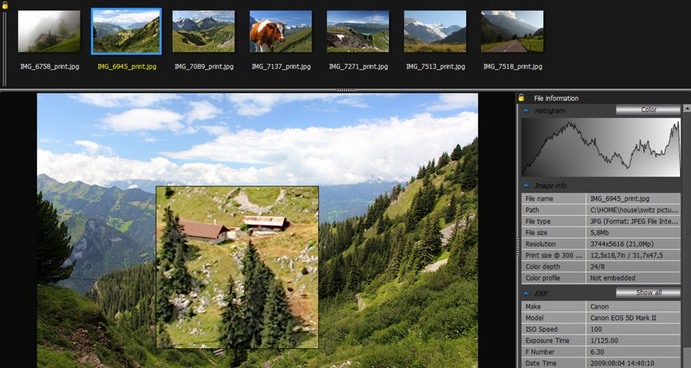Collapse the EXIF section arrow

tap(526, 293)
